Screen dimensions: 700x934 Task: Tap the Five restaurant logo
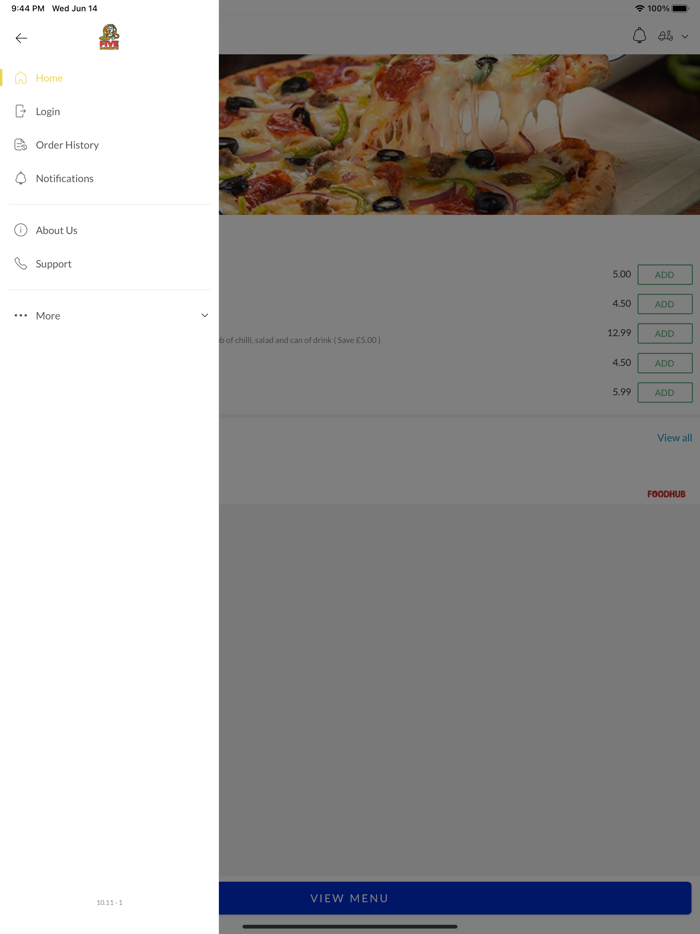click(x=109, y=37)
